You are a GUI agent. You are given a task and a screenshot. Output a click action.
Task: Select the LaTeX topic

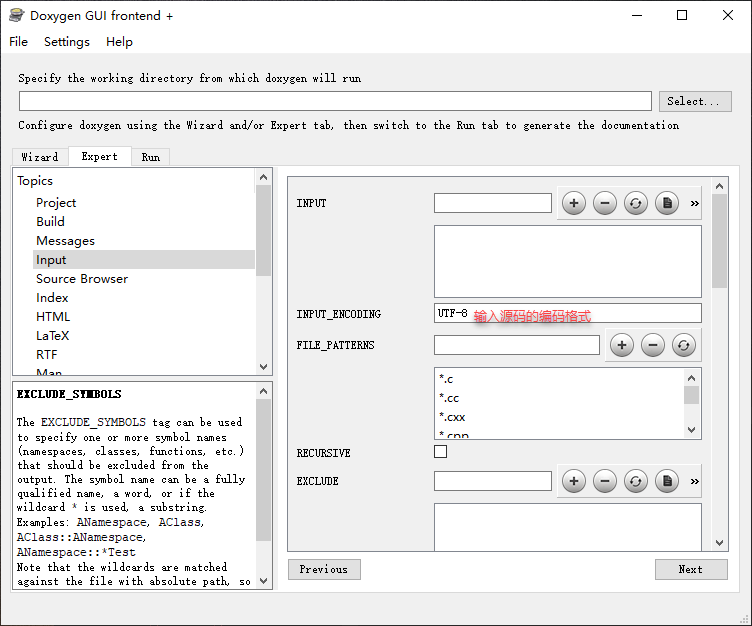[52, 336]
